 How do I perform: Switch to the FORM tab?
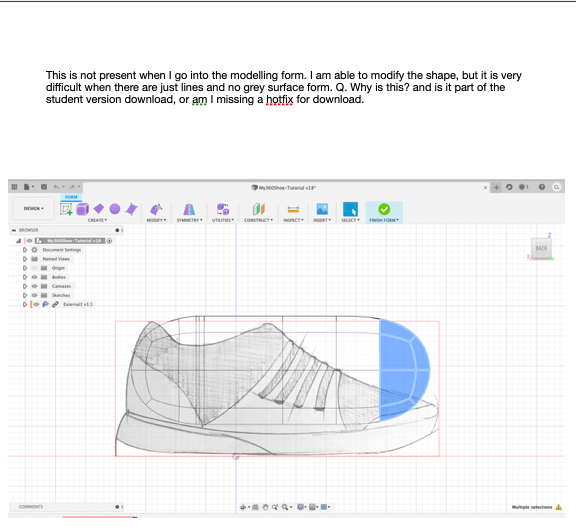[x=71, y=197]
